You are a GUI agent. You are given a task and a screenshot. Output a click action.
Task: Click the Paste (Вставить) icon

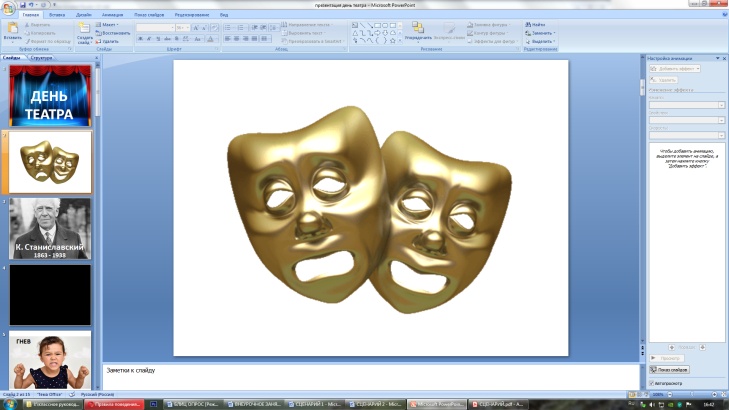pos(11,32)
